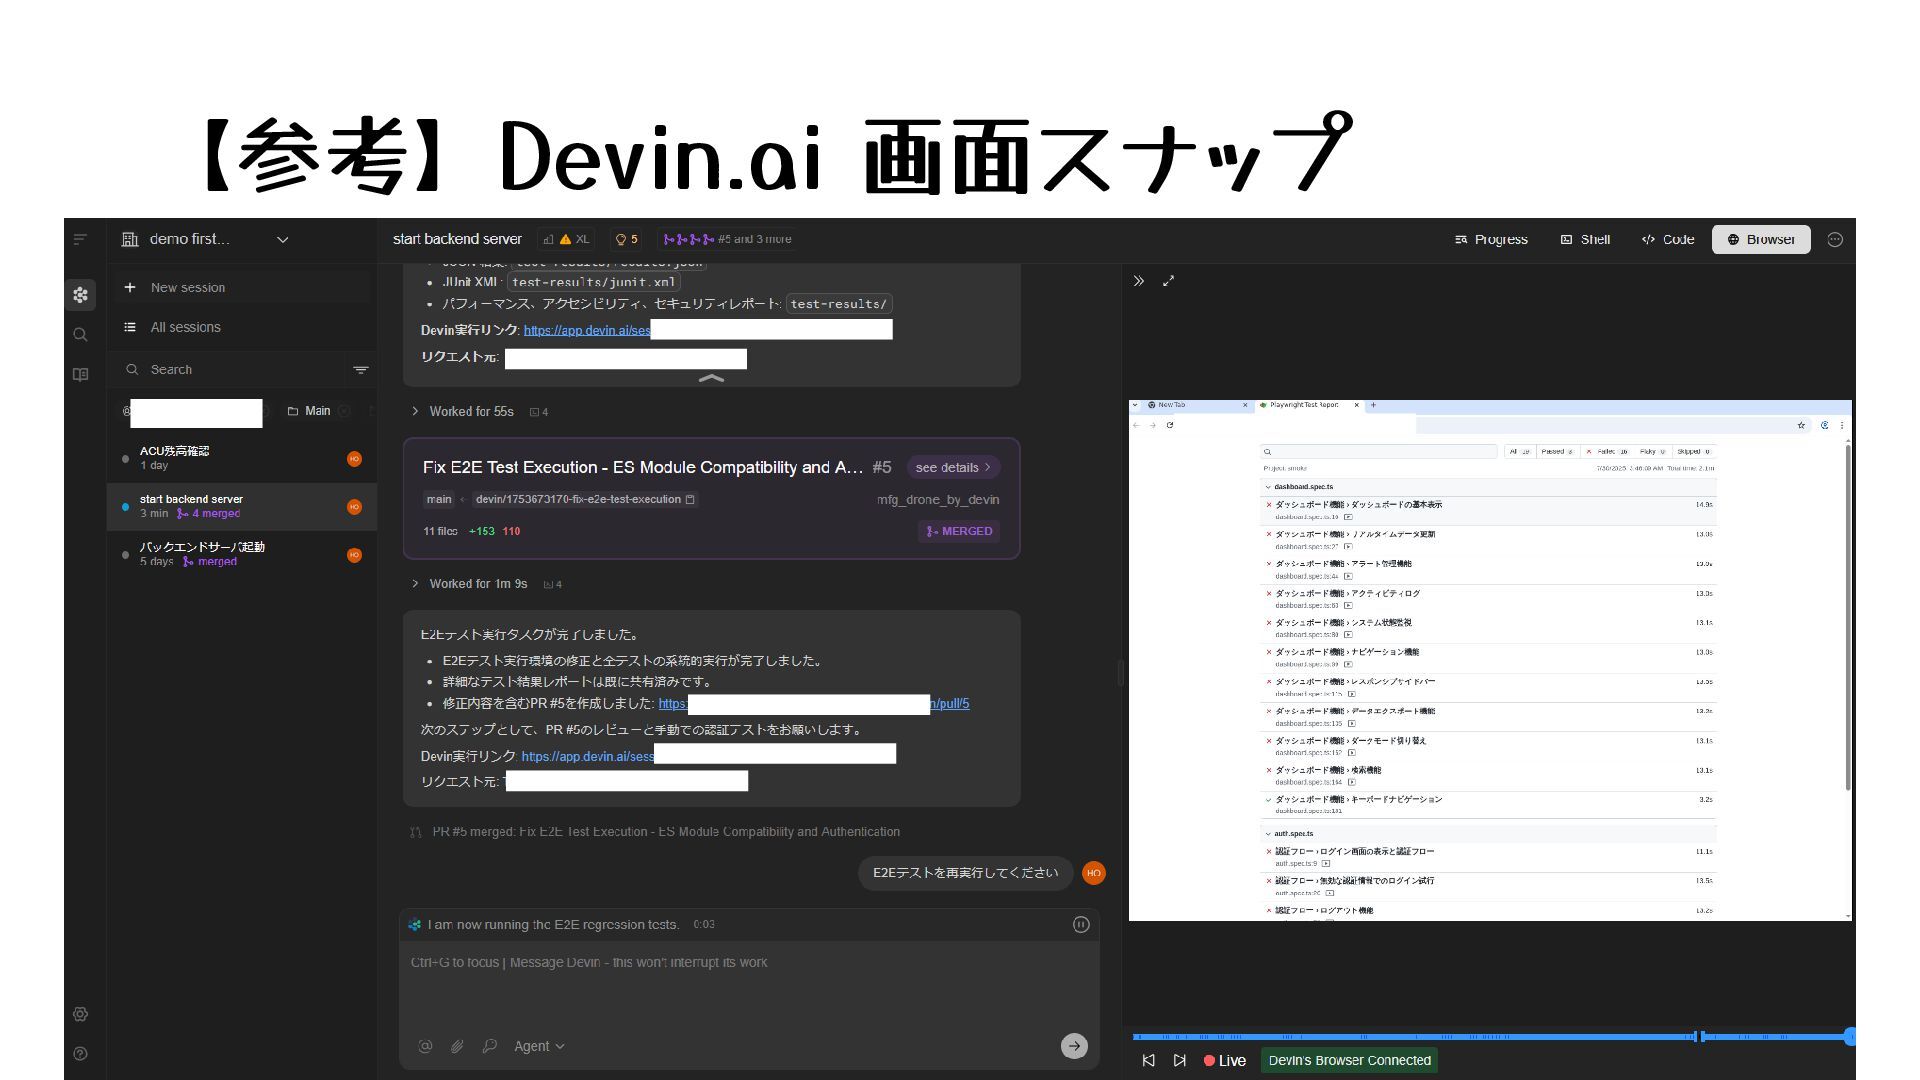Open the ACU残高確認 session
Viewport: 1920px width, 1080px height.
point(242,458)
